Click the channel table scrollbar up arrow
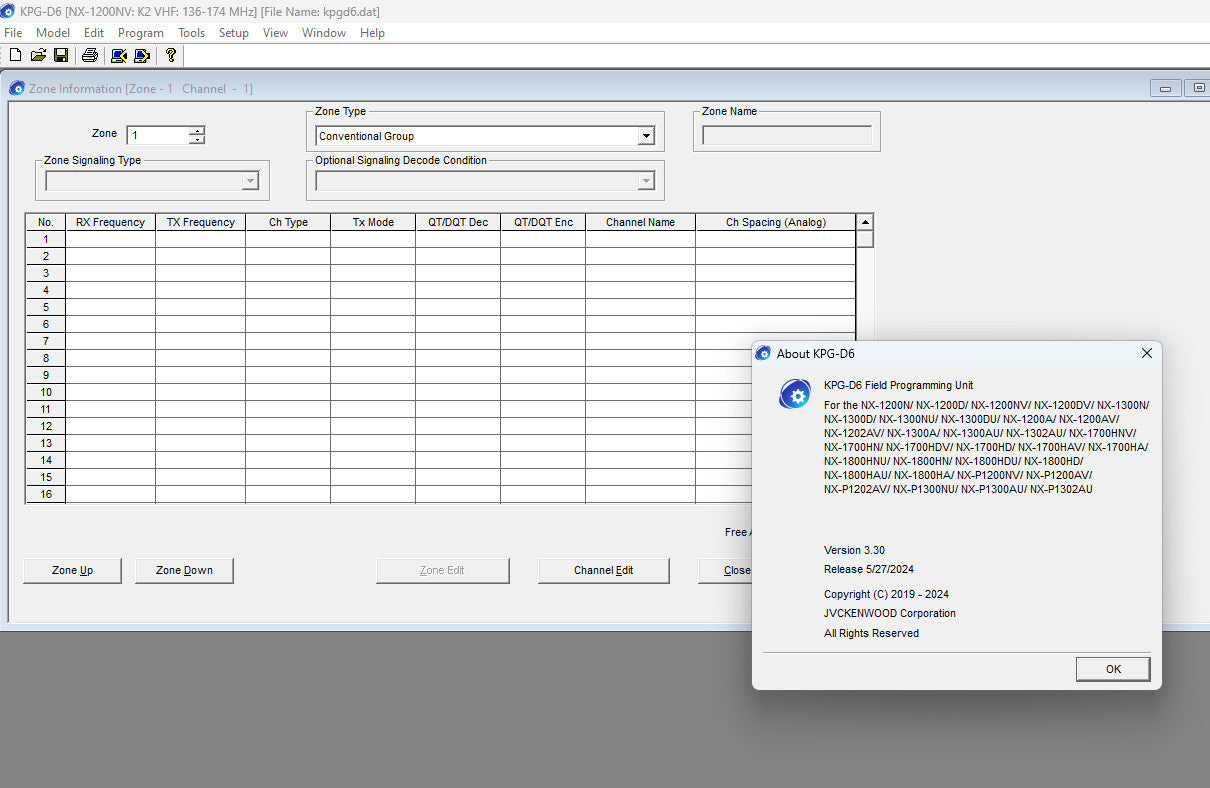1210x788 pixels. click(x=865, y=222)
